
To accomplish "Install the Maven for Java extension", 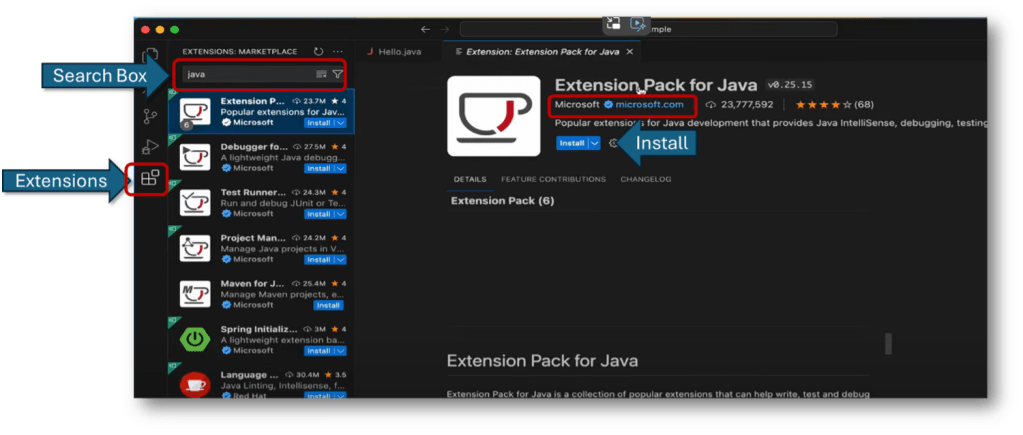I will 328,305.
